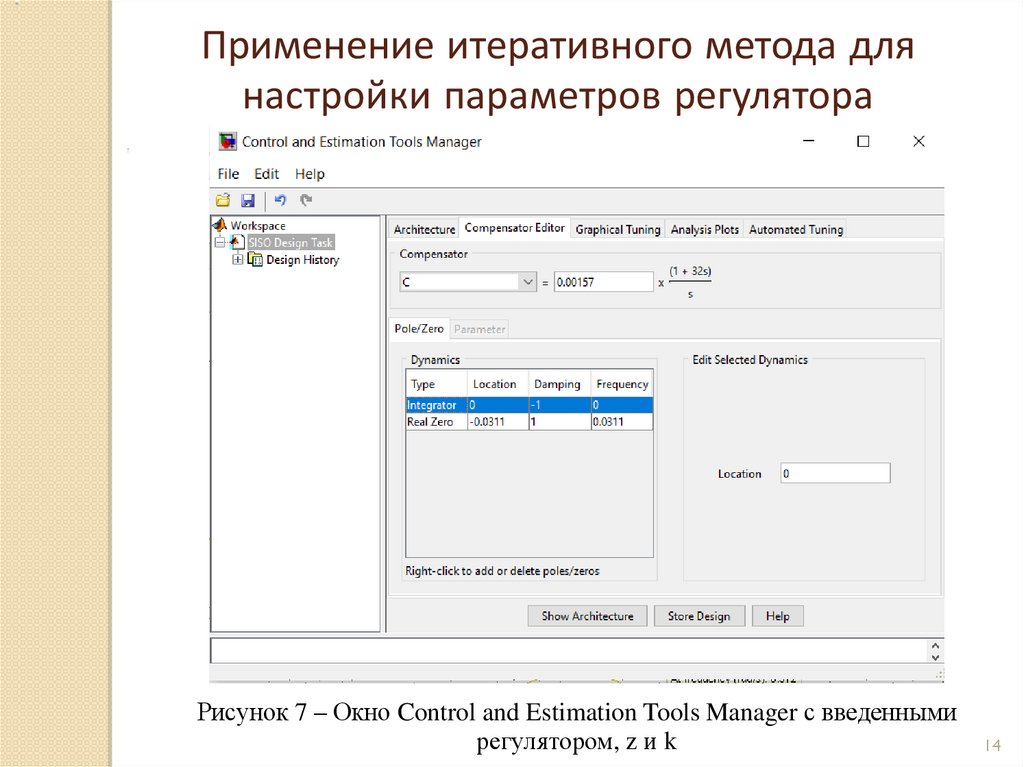The width and height of the screenshot is (1024, 767).
Task: Switch to the Graphical Tuning tab
Action: click(x=618, y=230)
